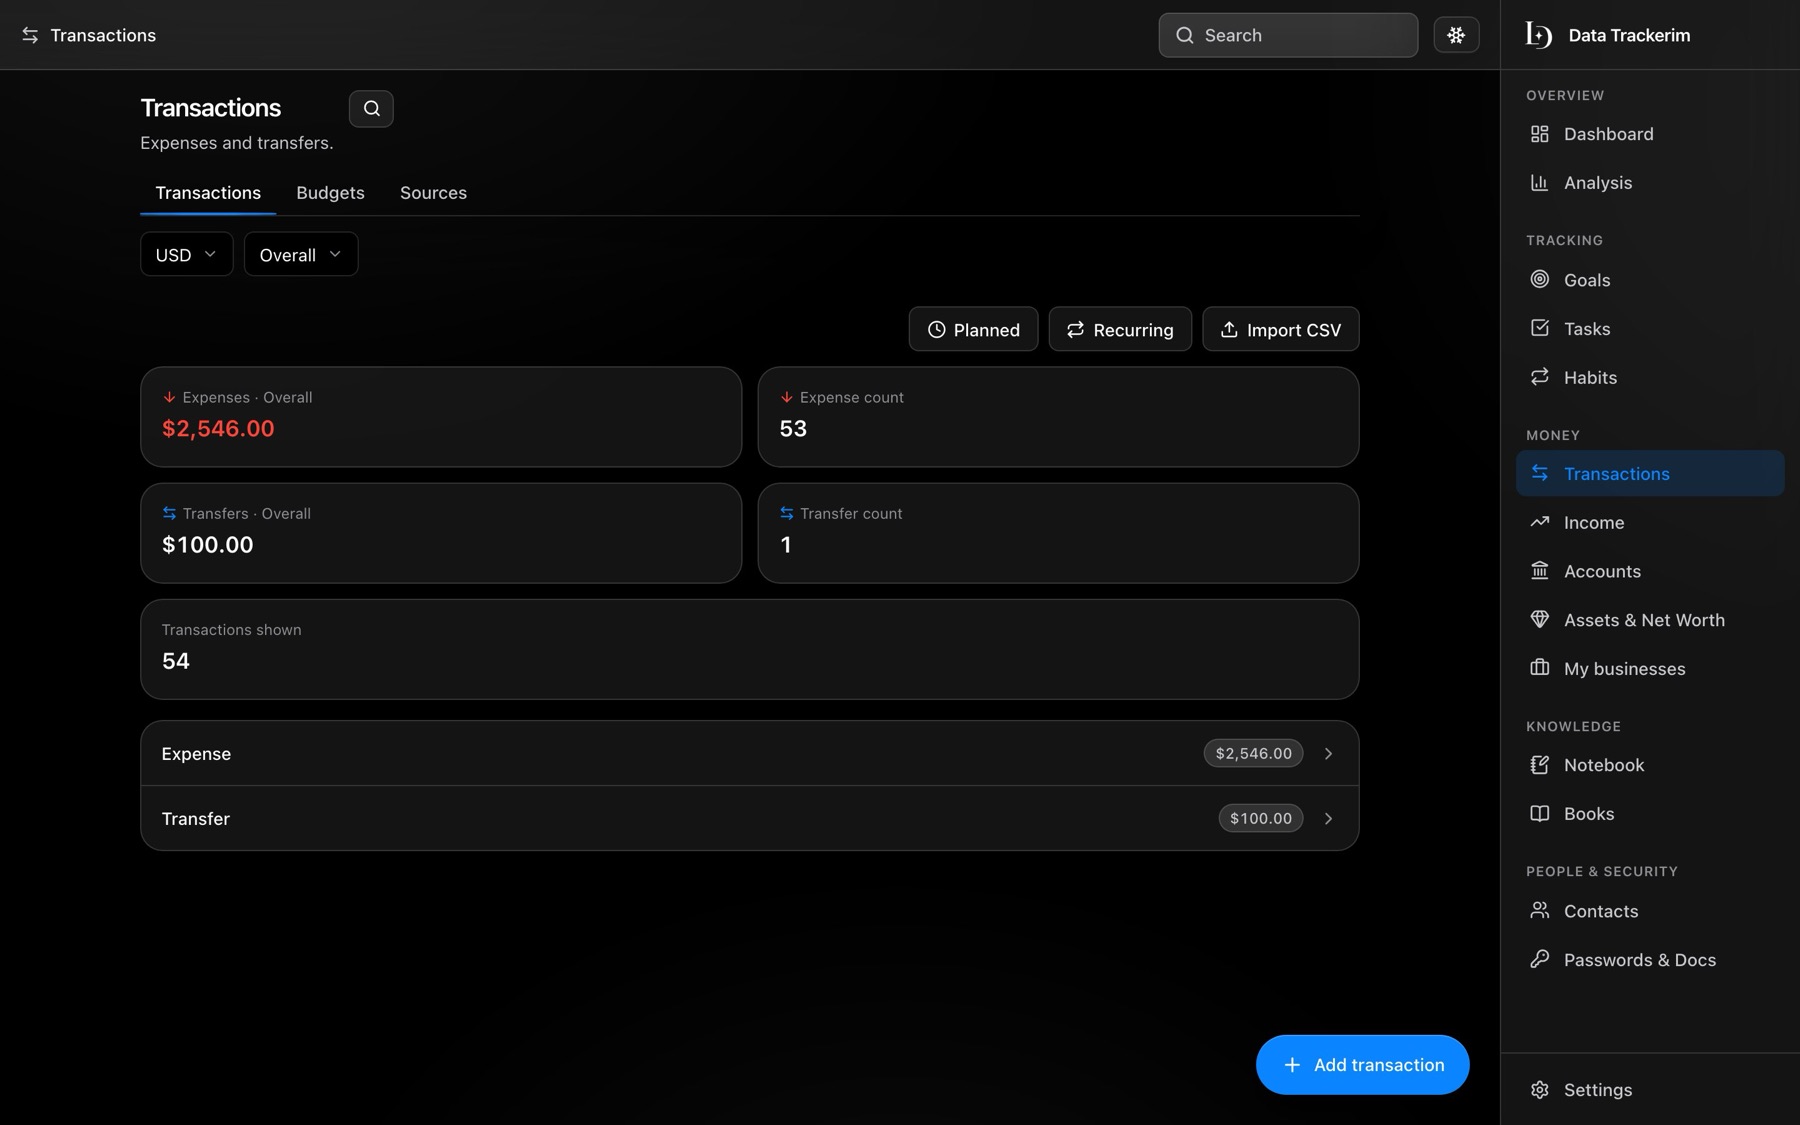Click the $100.00 badge in Transfer row
Viewport: 1800px width, 1125px height.
click(1260, 819)
